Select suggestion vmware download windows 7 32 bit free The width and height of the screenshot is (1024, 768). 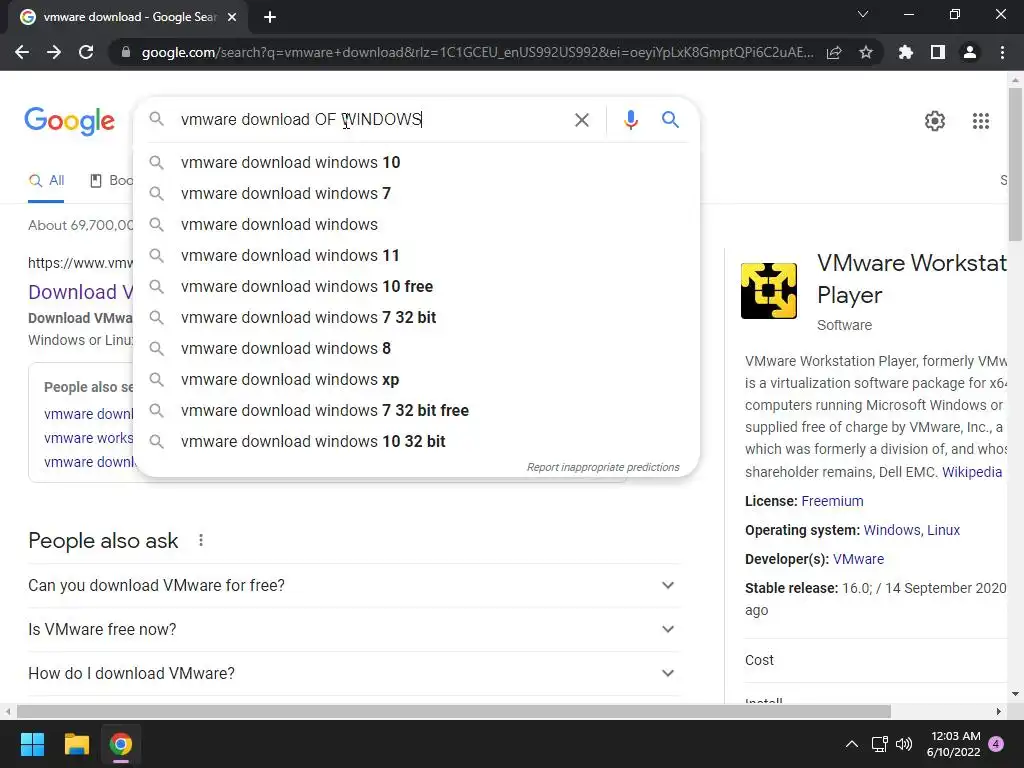coord(416,410)
